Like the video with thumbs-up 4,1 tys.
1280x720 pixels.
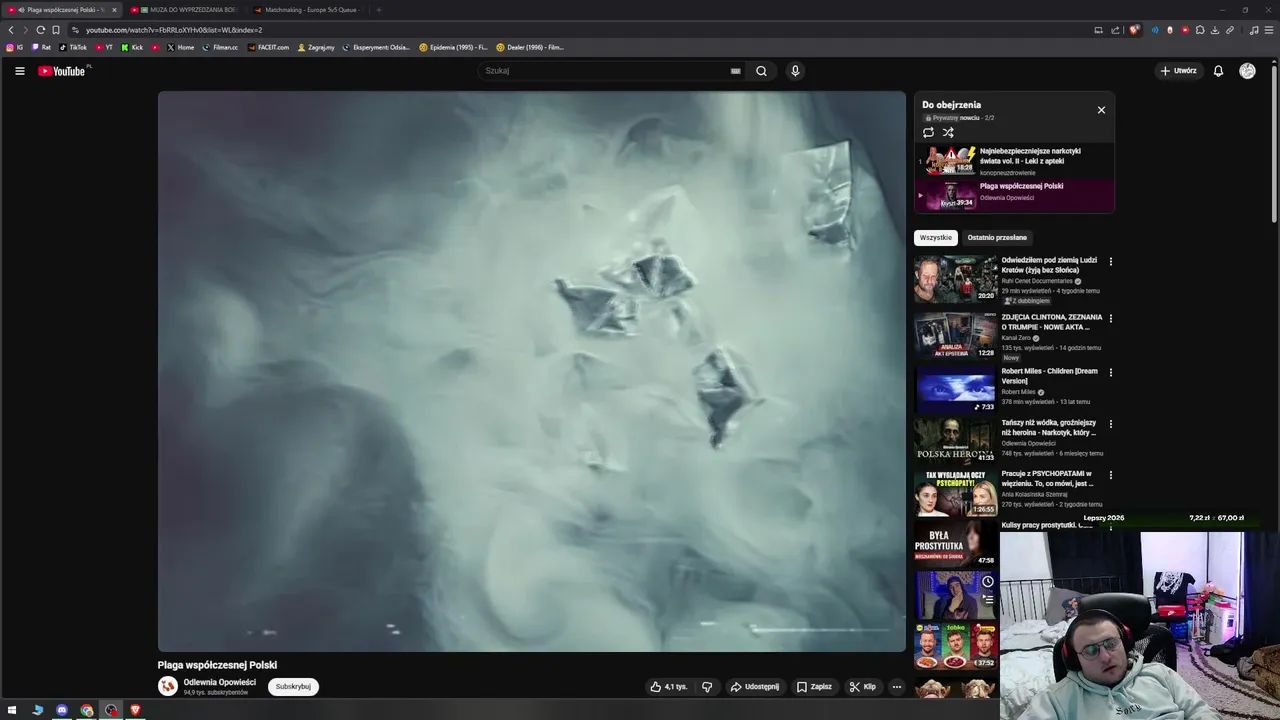point(669,687)
